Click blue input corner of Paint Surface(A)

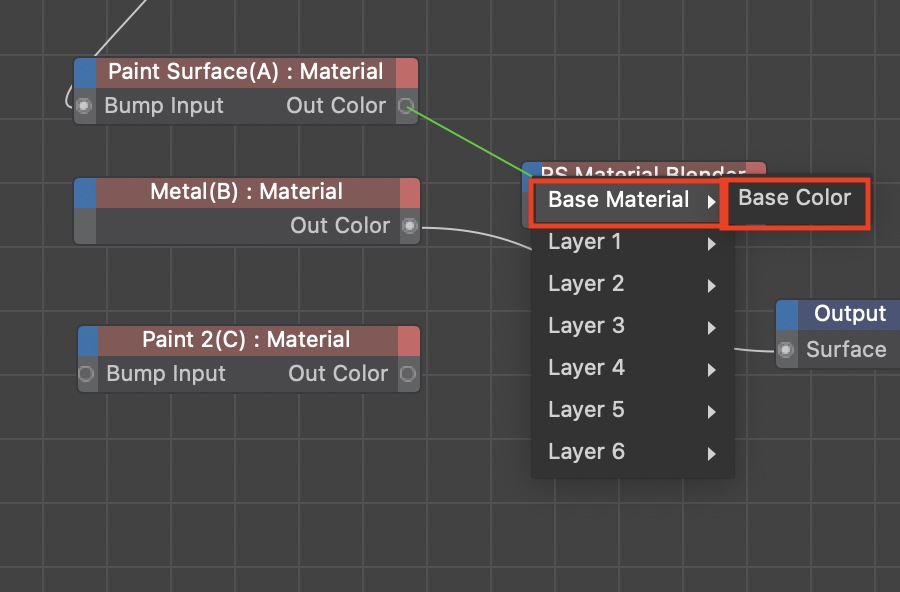85,72
